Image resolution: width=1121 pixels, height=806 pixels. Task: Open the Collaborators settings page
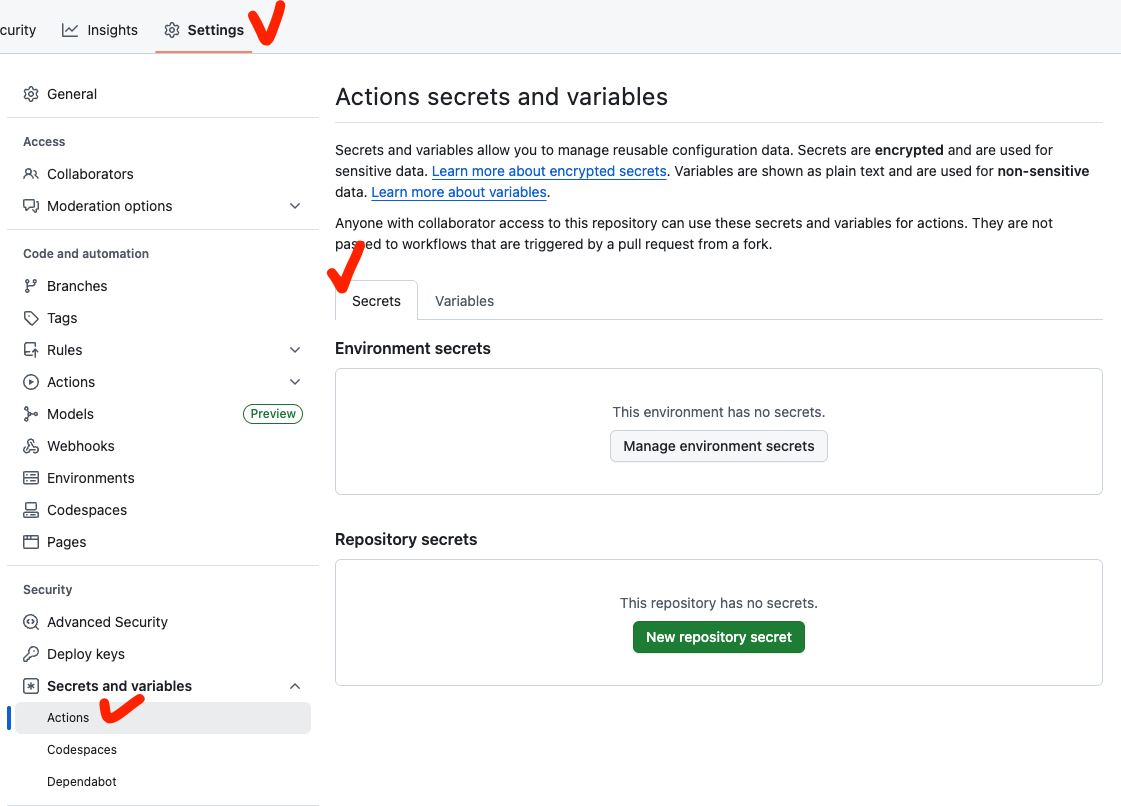[90, 174]
